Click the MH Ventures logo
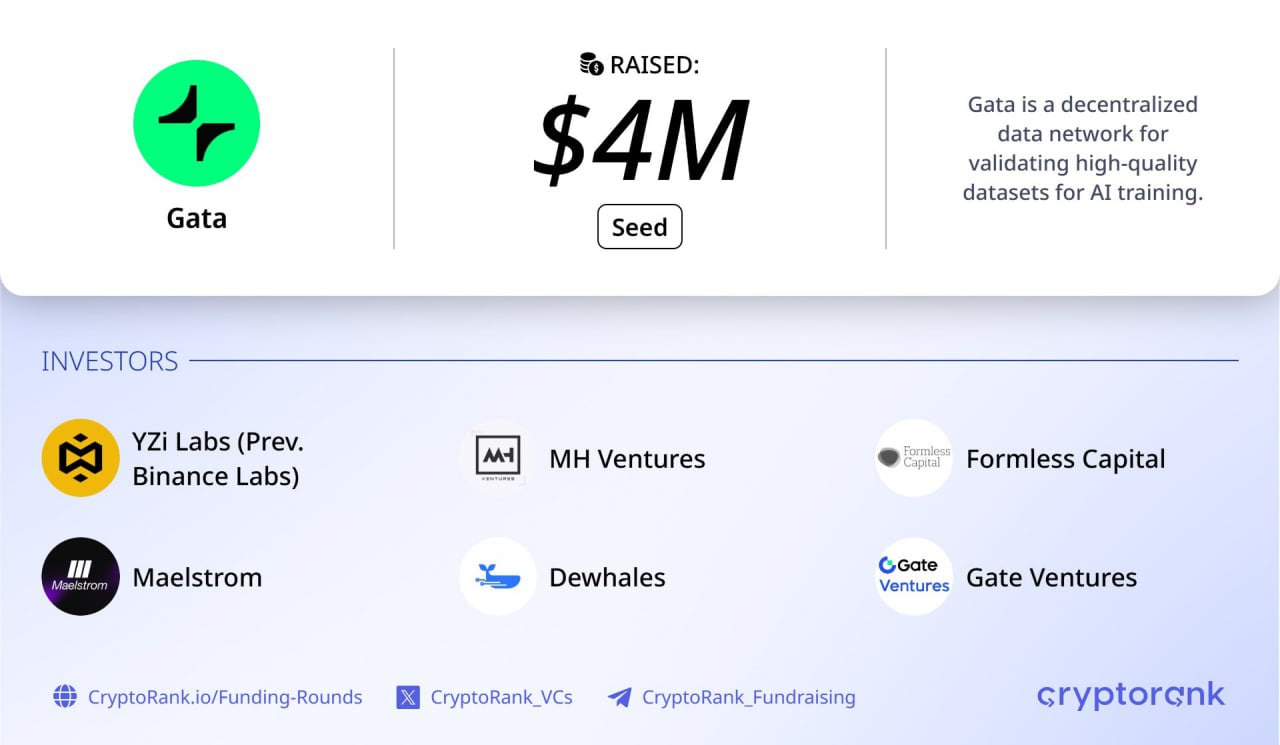Image resolution: width=1280 pixels, height=745 pixels. [x=498, y=458]
